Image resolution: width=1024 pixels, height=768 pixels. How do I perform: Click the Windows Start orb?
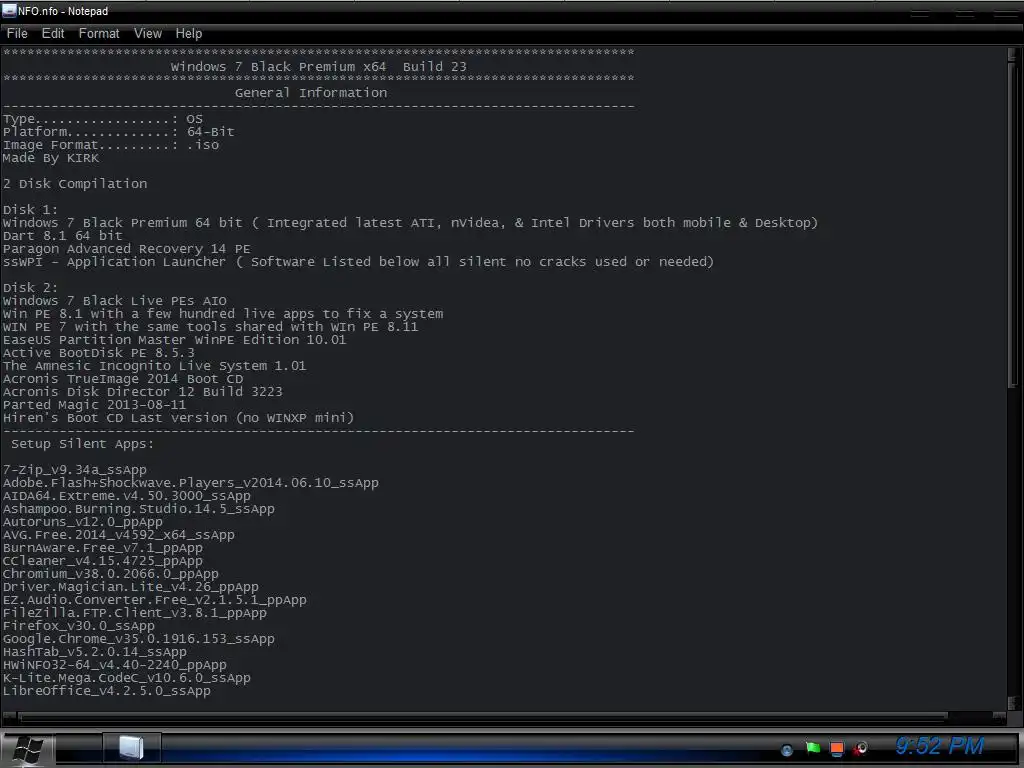pos(28,749)
